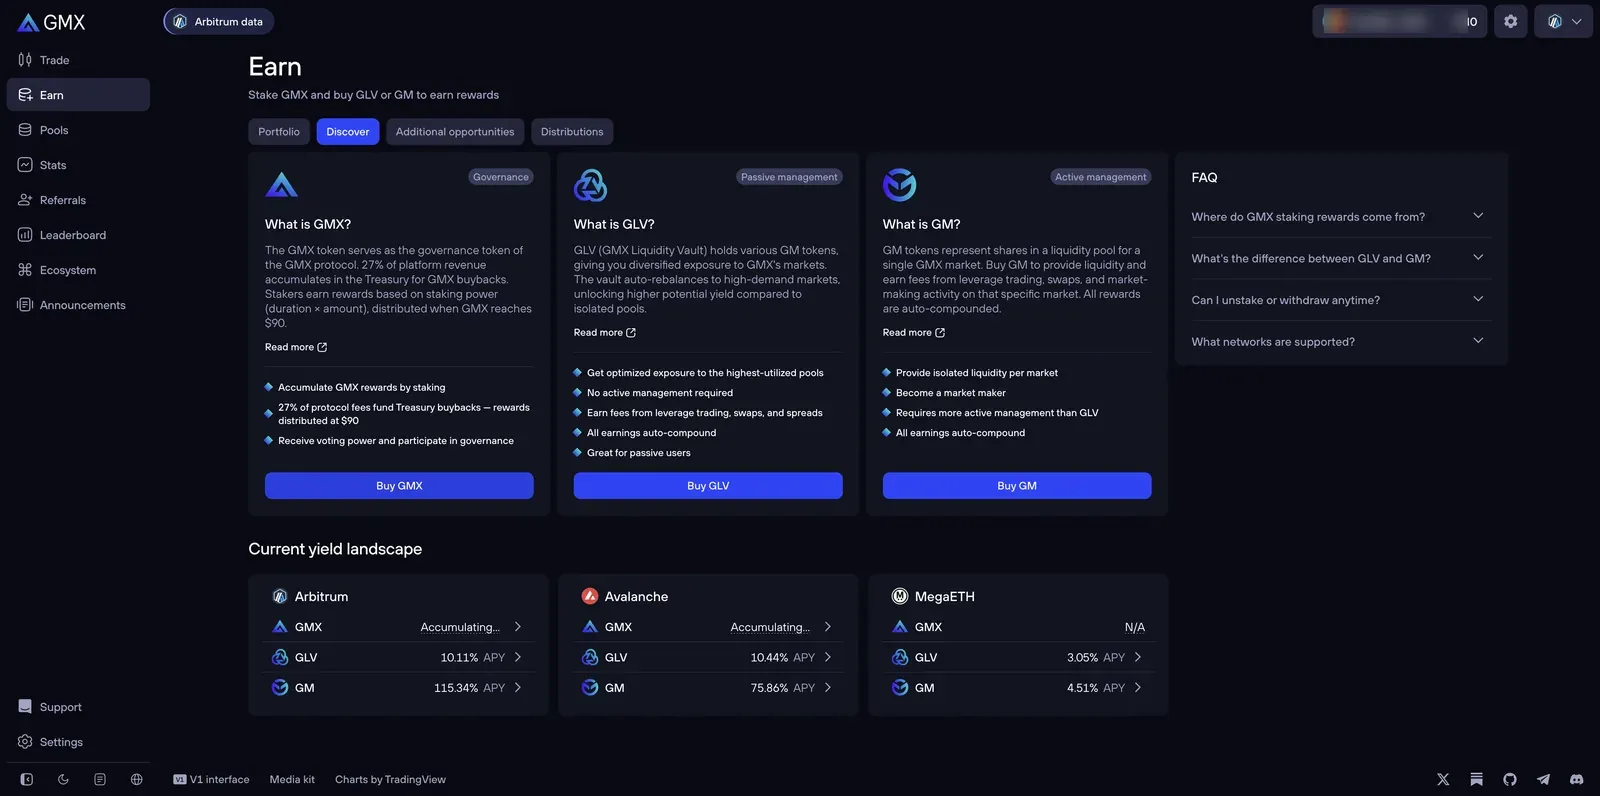This screenshot has width=1600, height=796.
Task: Click the Passive management tag on GLV card
Action: tap(789, 177)
